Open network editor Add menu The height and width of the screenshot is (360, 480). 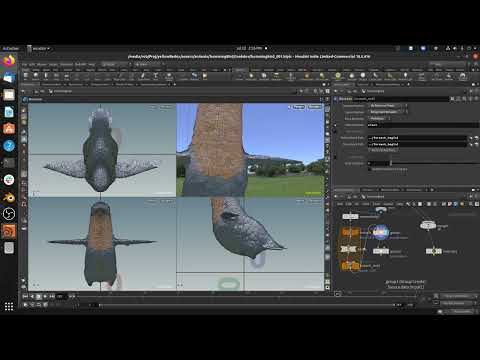(x=340, y=204)
